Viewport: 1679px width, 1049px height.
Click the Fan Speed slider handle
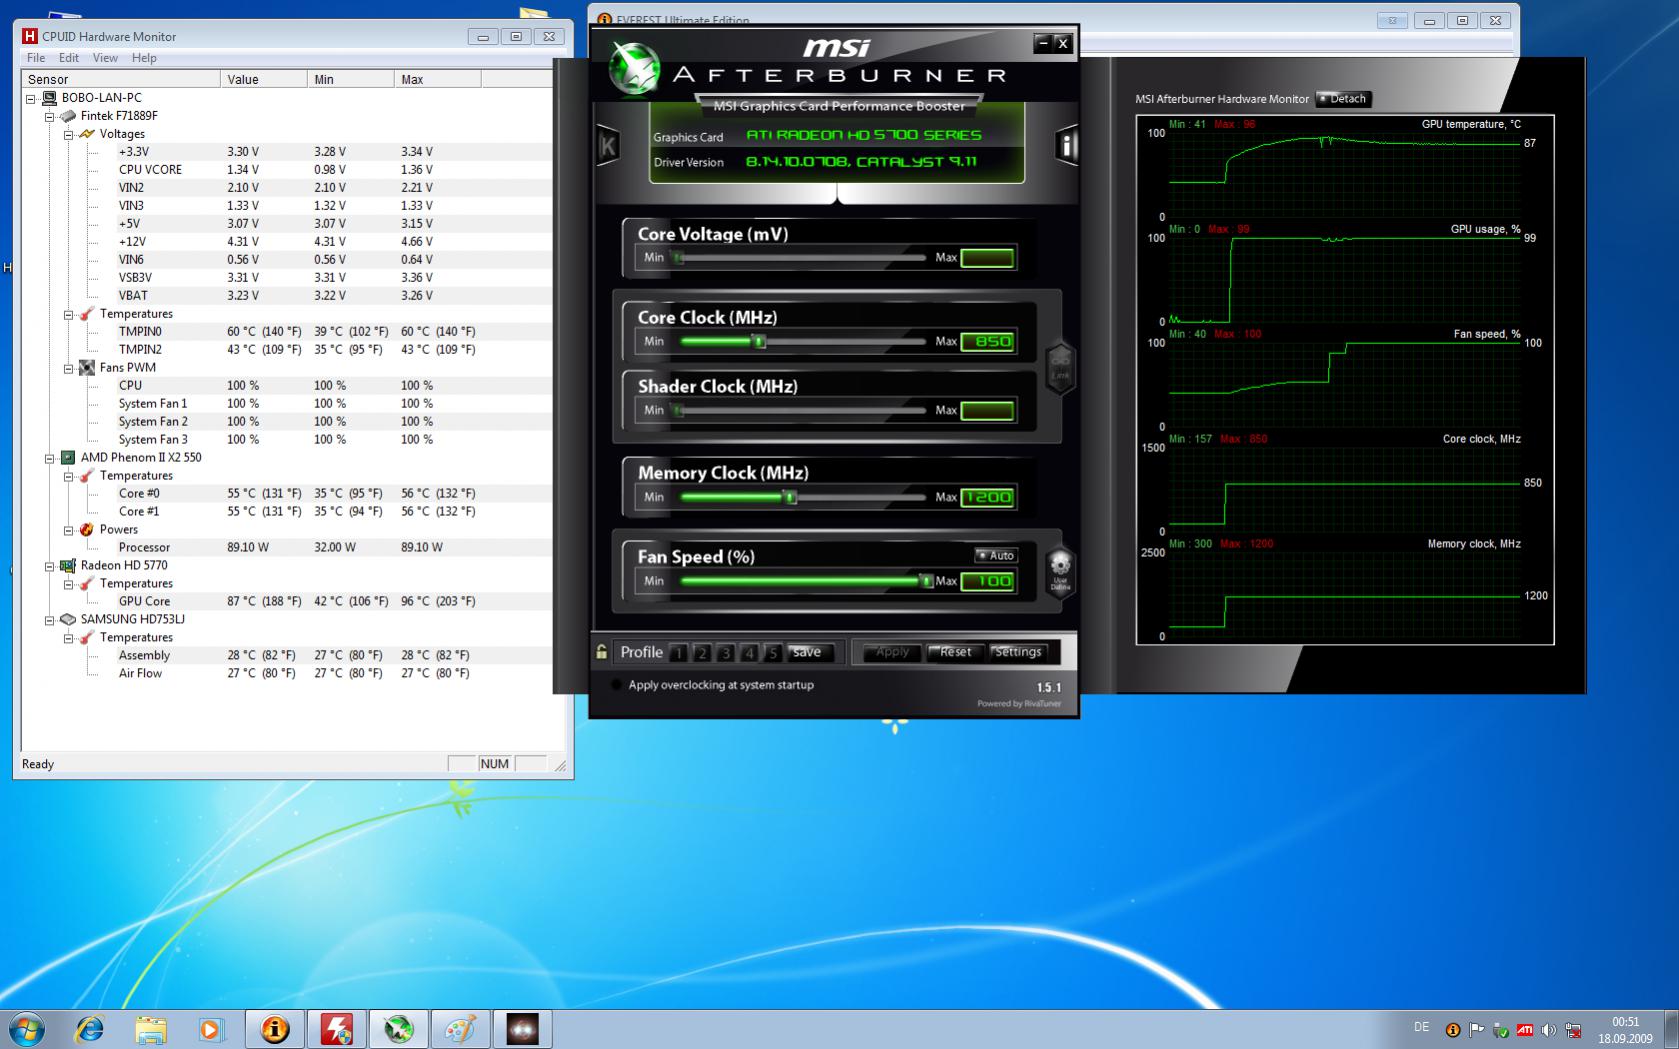pos(927,581)
